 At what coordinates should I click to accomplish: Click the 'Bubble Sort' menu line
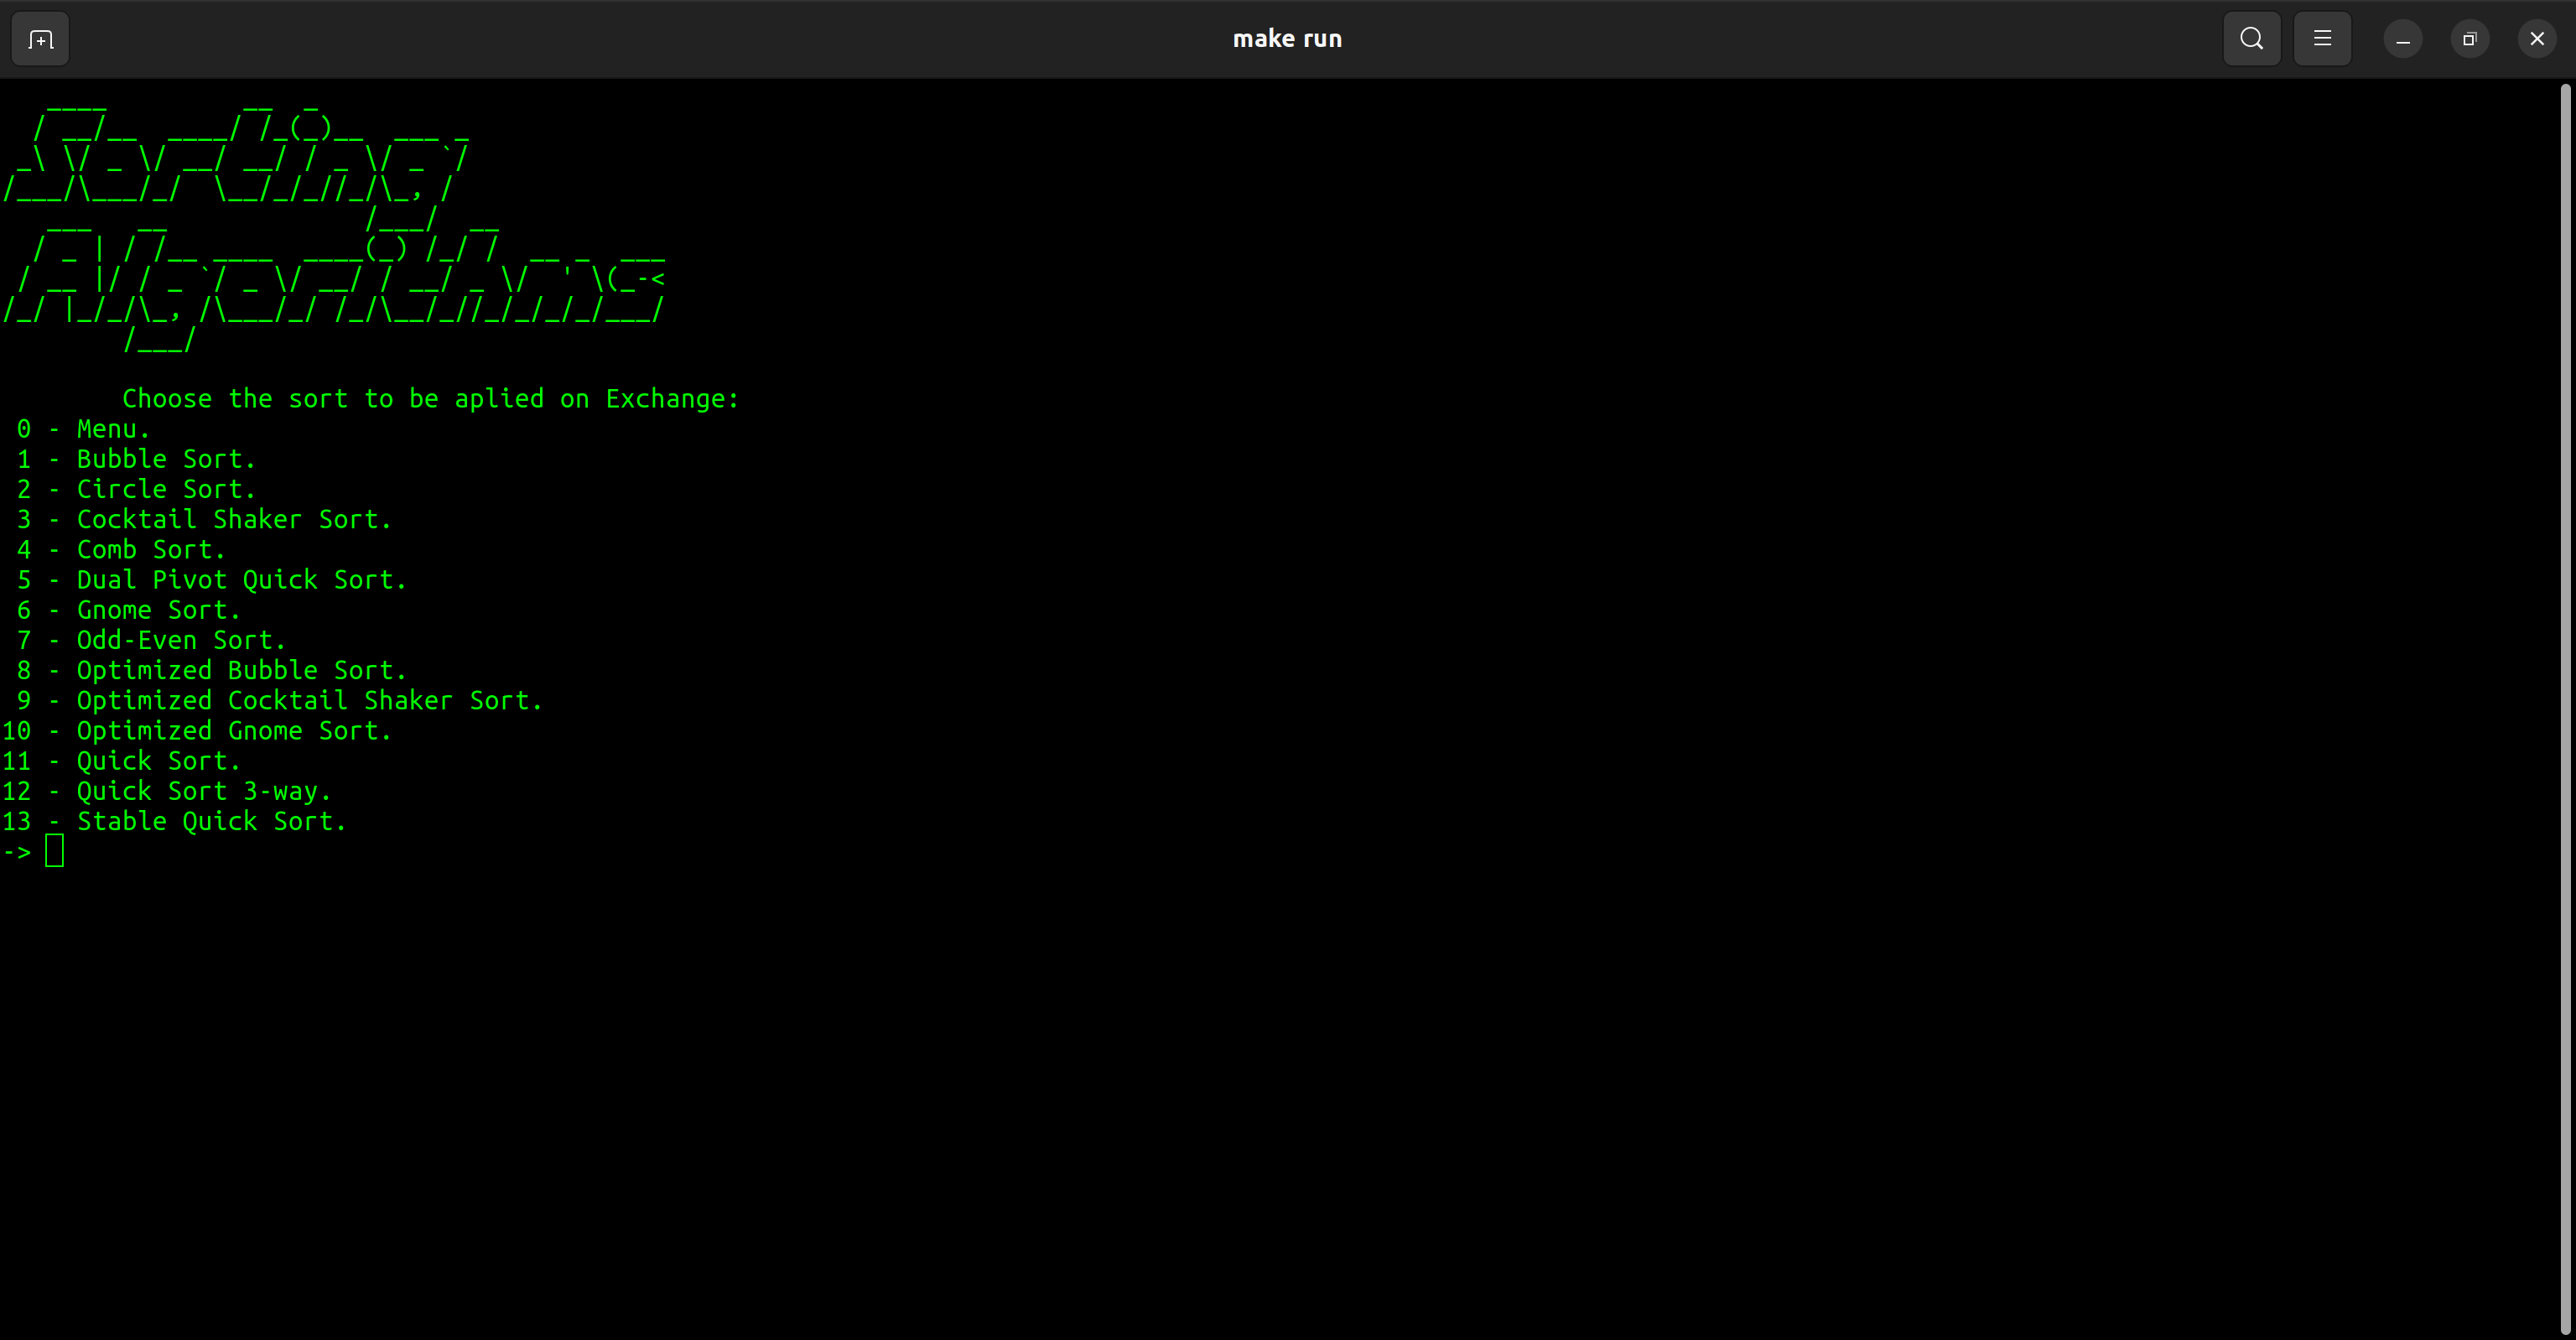pyautogui.click(x=166, y=459)
